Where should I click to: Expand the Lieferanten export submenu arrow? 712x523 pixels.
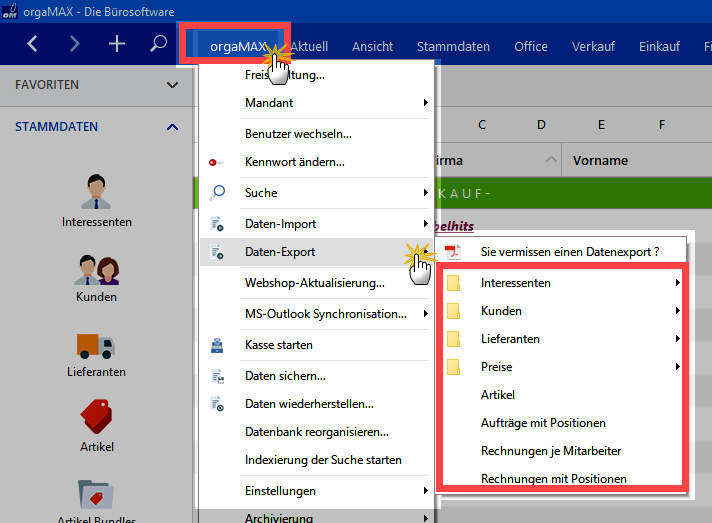pos(677,339)
